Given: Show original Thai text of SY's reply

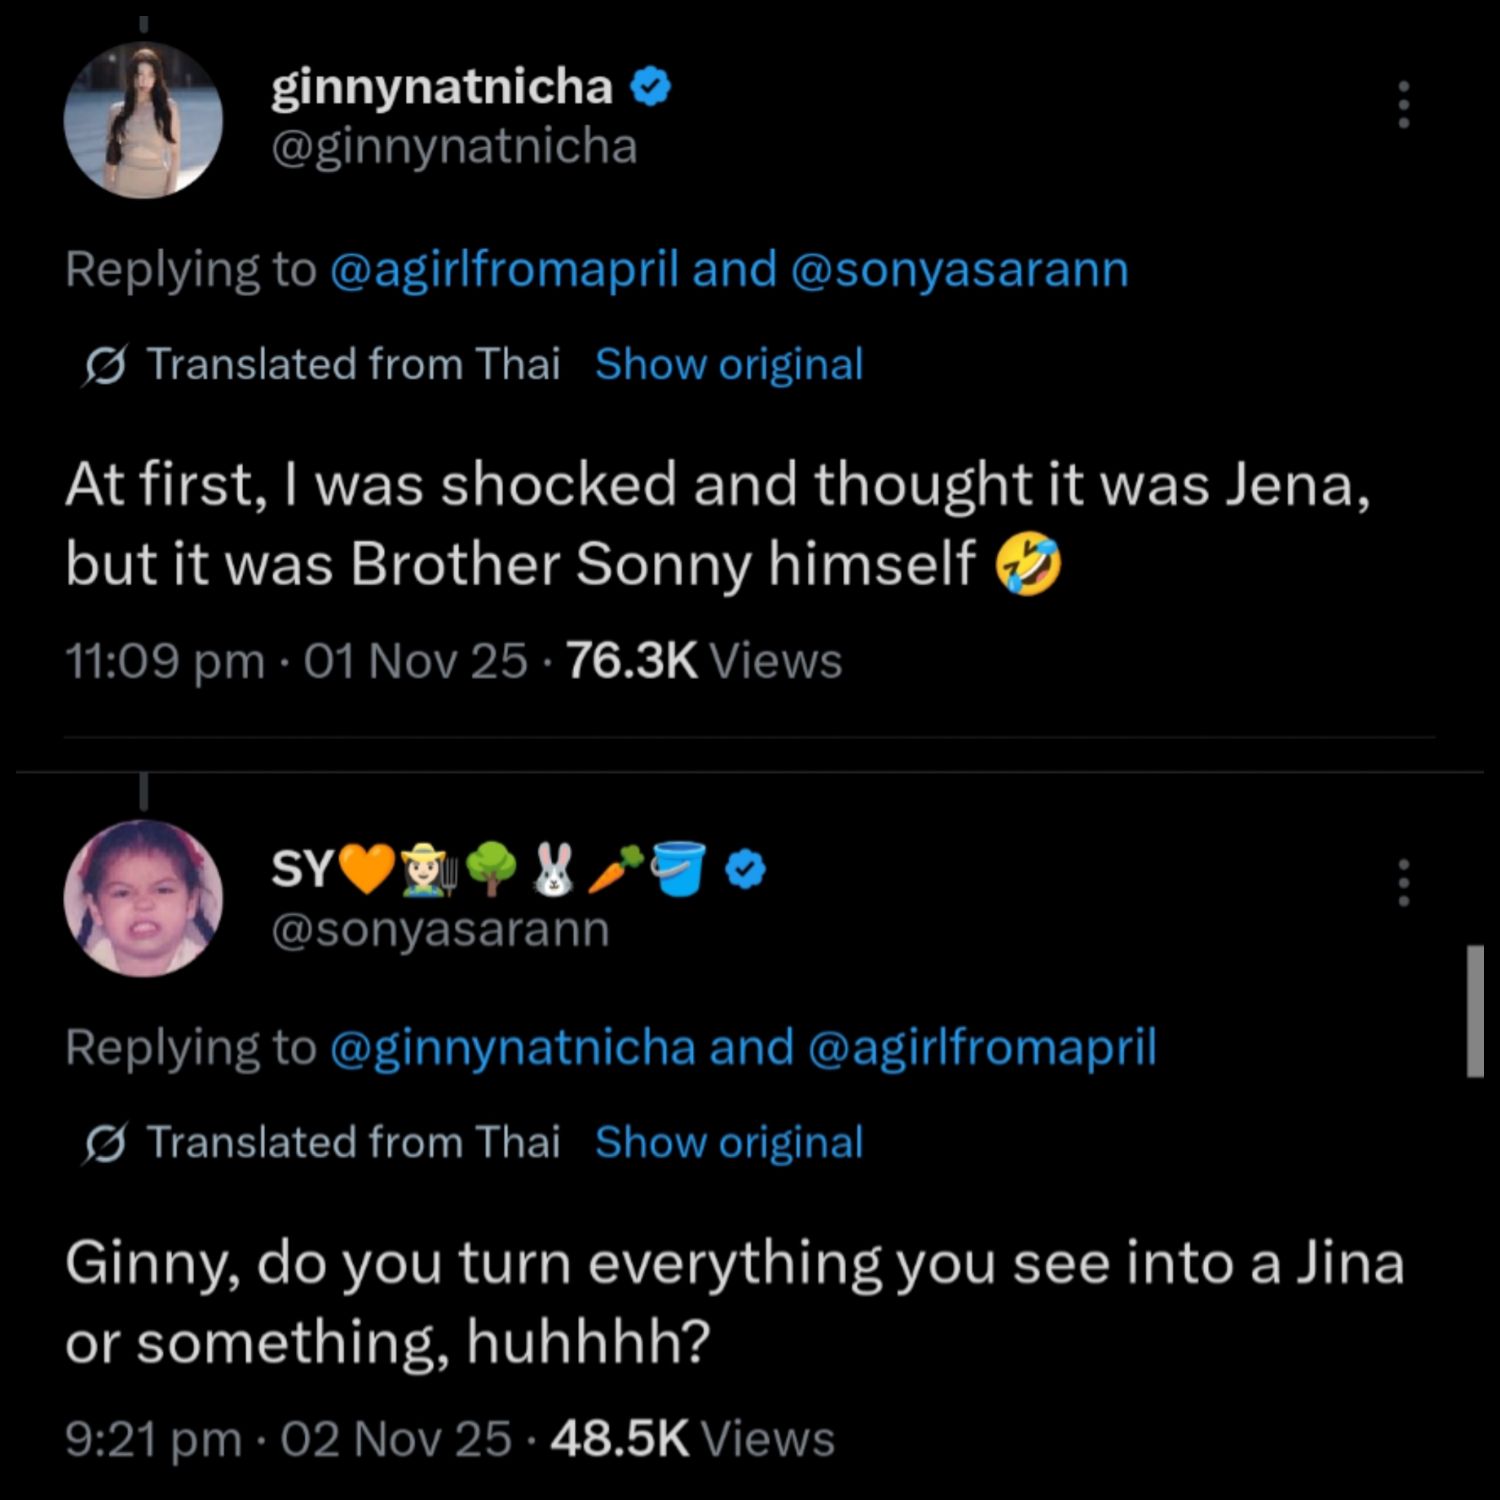Looking at the screenshot, I should tap(728, 1143).
